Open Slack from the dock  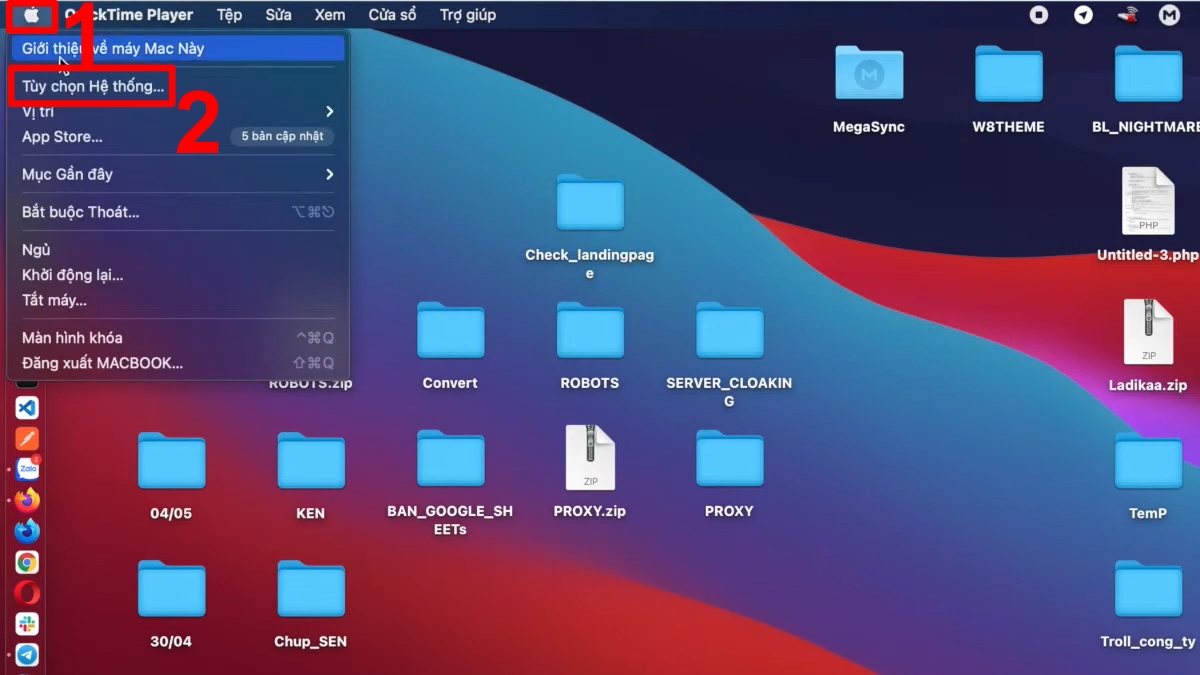[27, 624]
